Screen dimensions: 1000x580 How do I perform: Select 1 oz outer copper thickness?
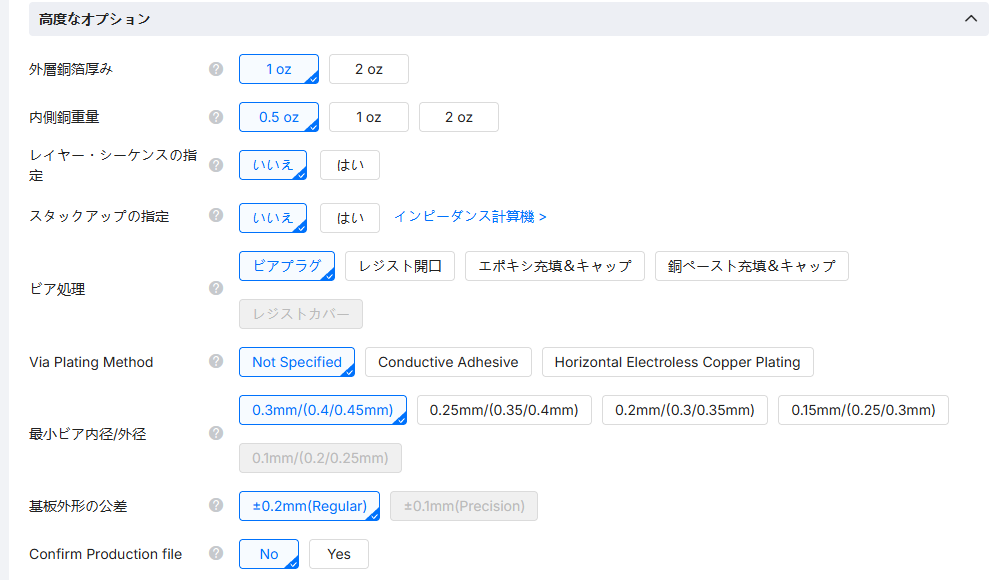tap(279, 69)
